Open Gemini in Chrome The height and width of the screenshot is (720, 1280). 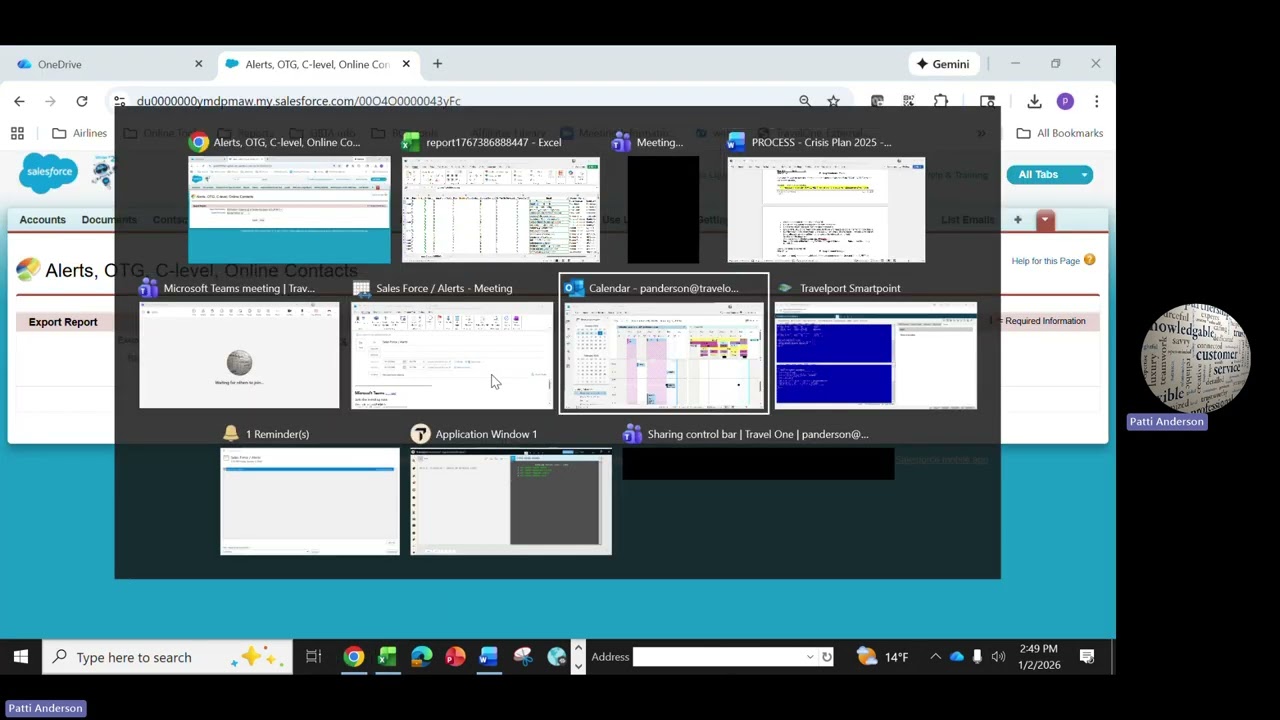pyautogui.click(x=942, y=64)
